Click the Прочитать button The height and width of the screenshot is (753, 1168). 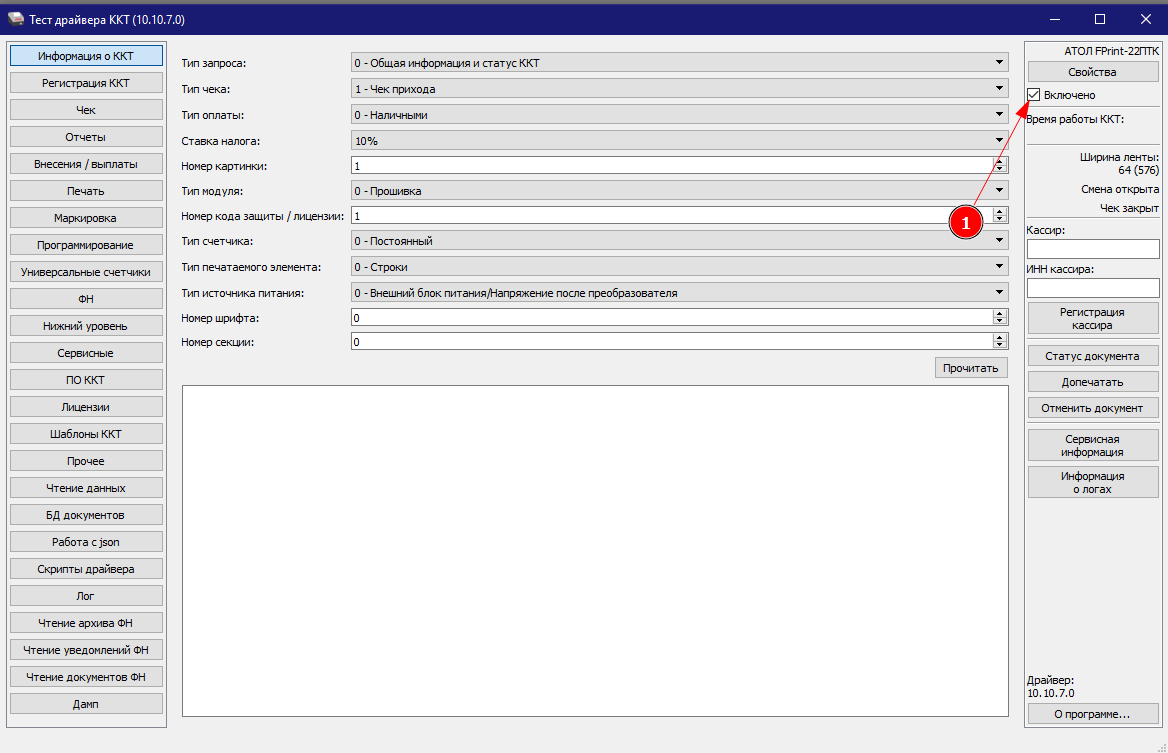[971, 368]
